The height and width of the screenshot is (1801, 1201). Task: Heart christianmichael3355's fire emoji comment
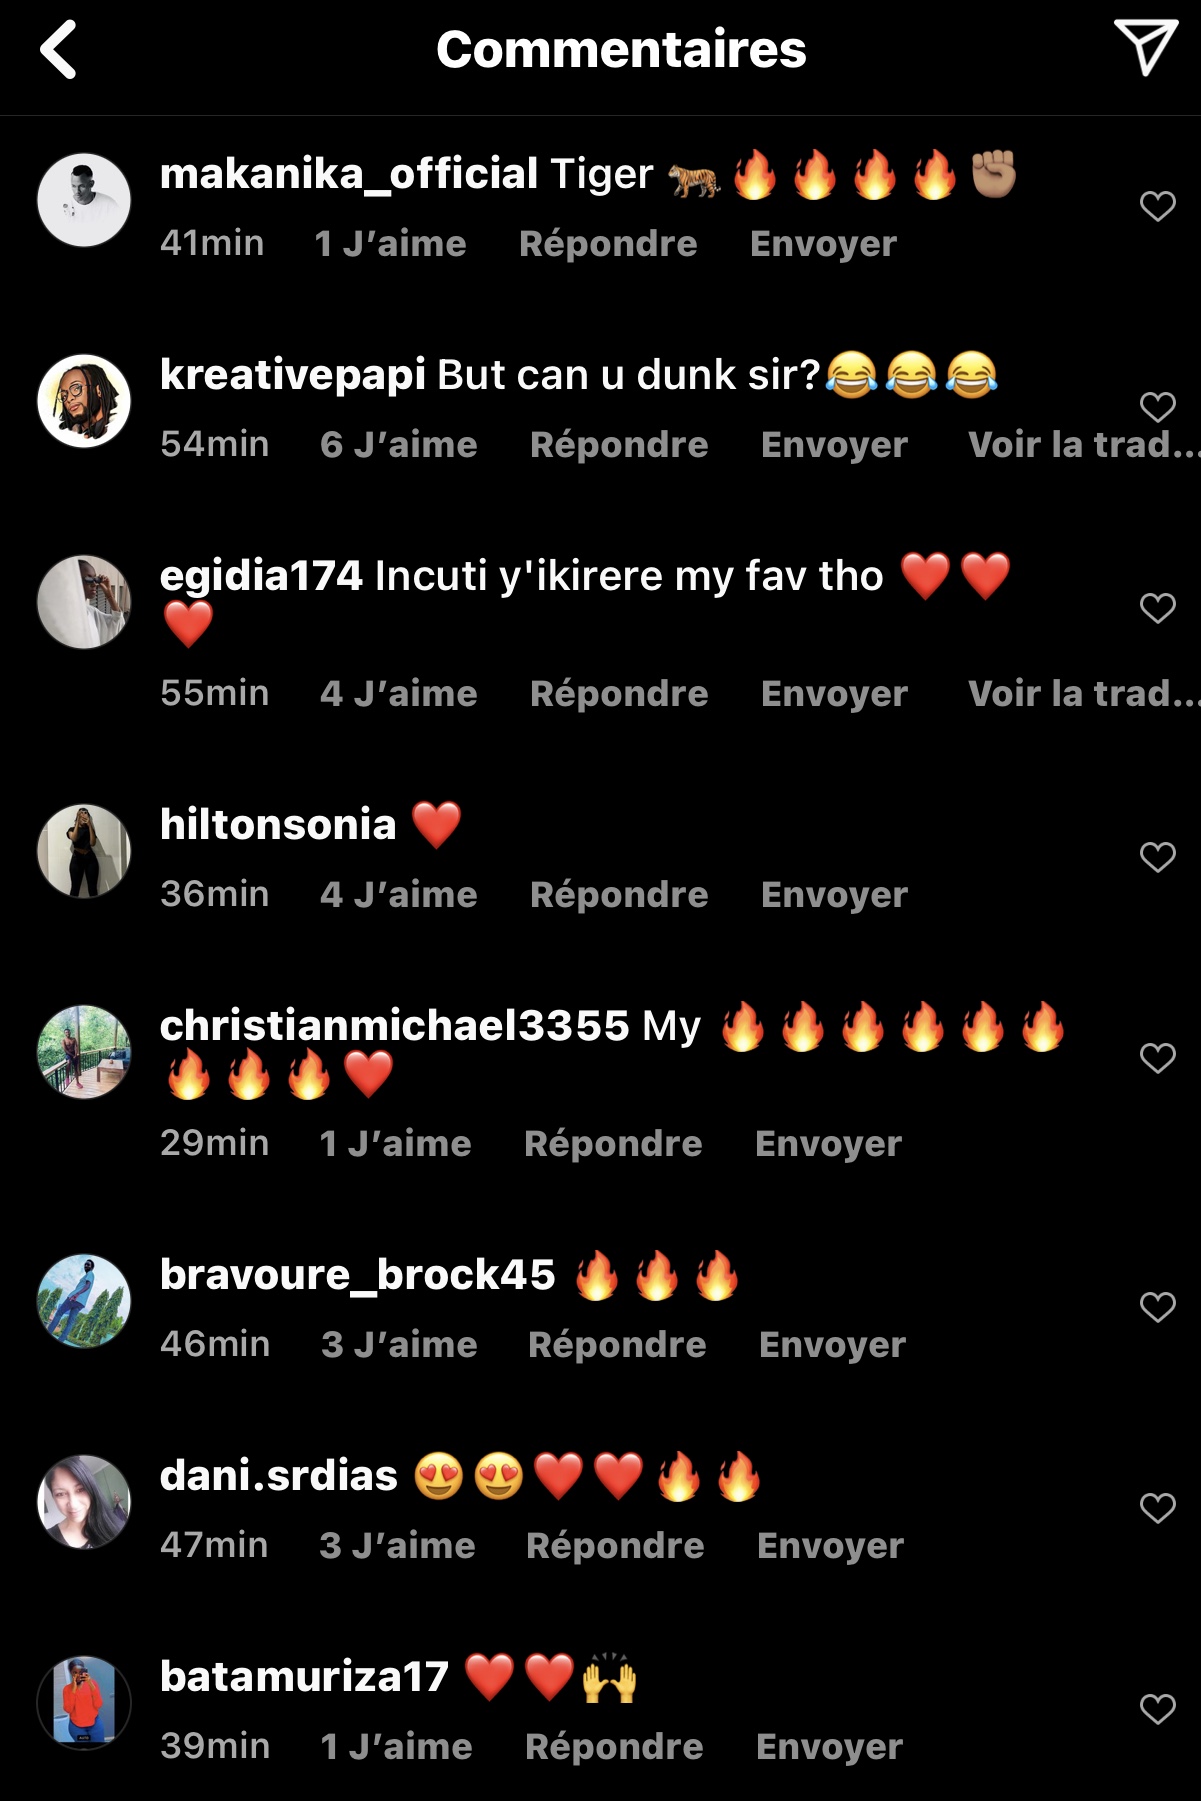point(1157,1058)
